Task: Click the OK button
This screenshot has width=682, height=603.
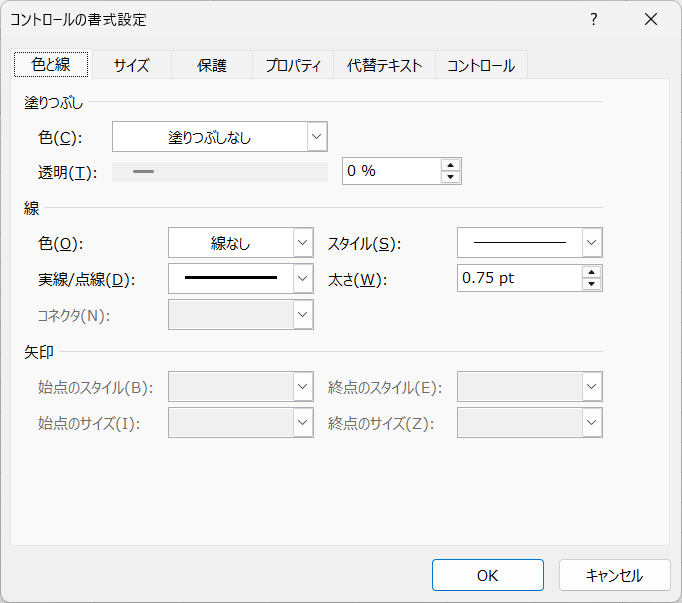Action: [488, 575]
